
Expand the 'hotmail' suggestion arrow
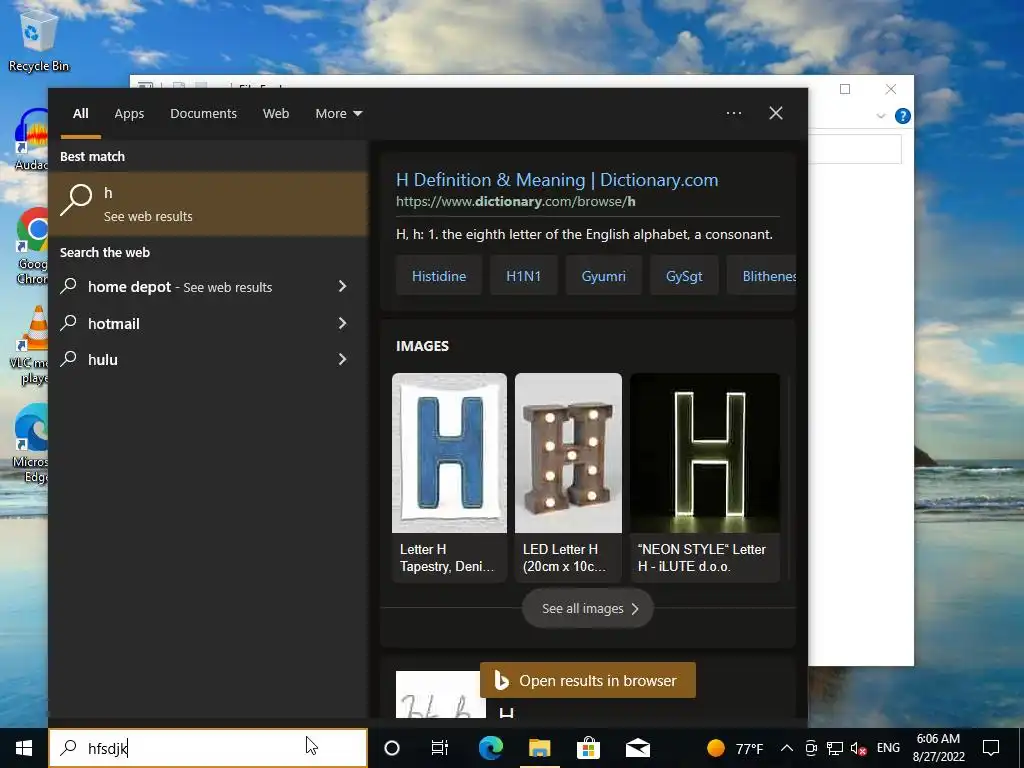(x=342, y=323)
